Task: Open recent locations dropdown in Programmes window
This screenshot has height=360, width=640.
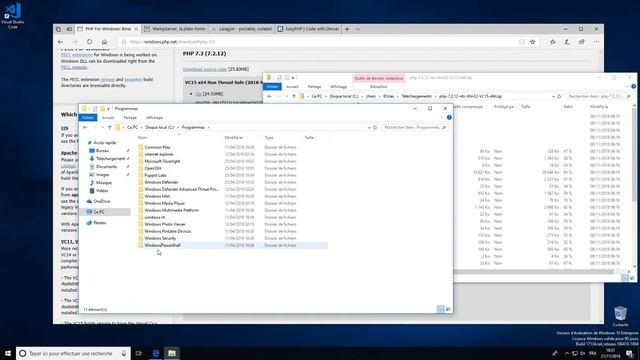Action: [102, 127]
